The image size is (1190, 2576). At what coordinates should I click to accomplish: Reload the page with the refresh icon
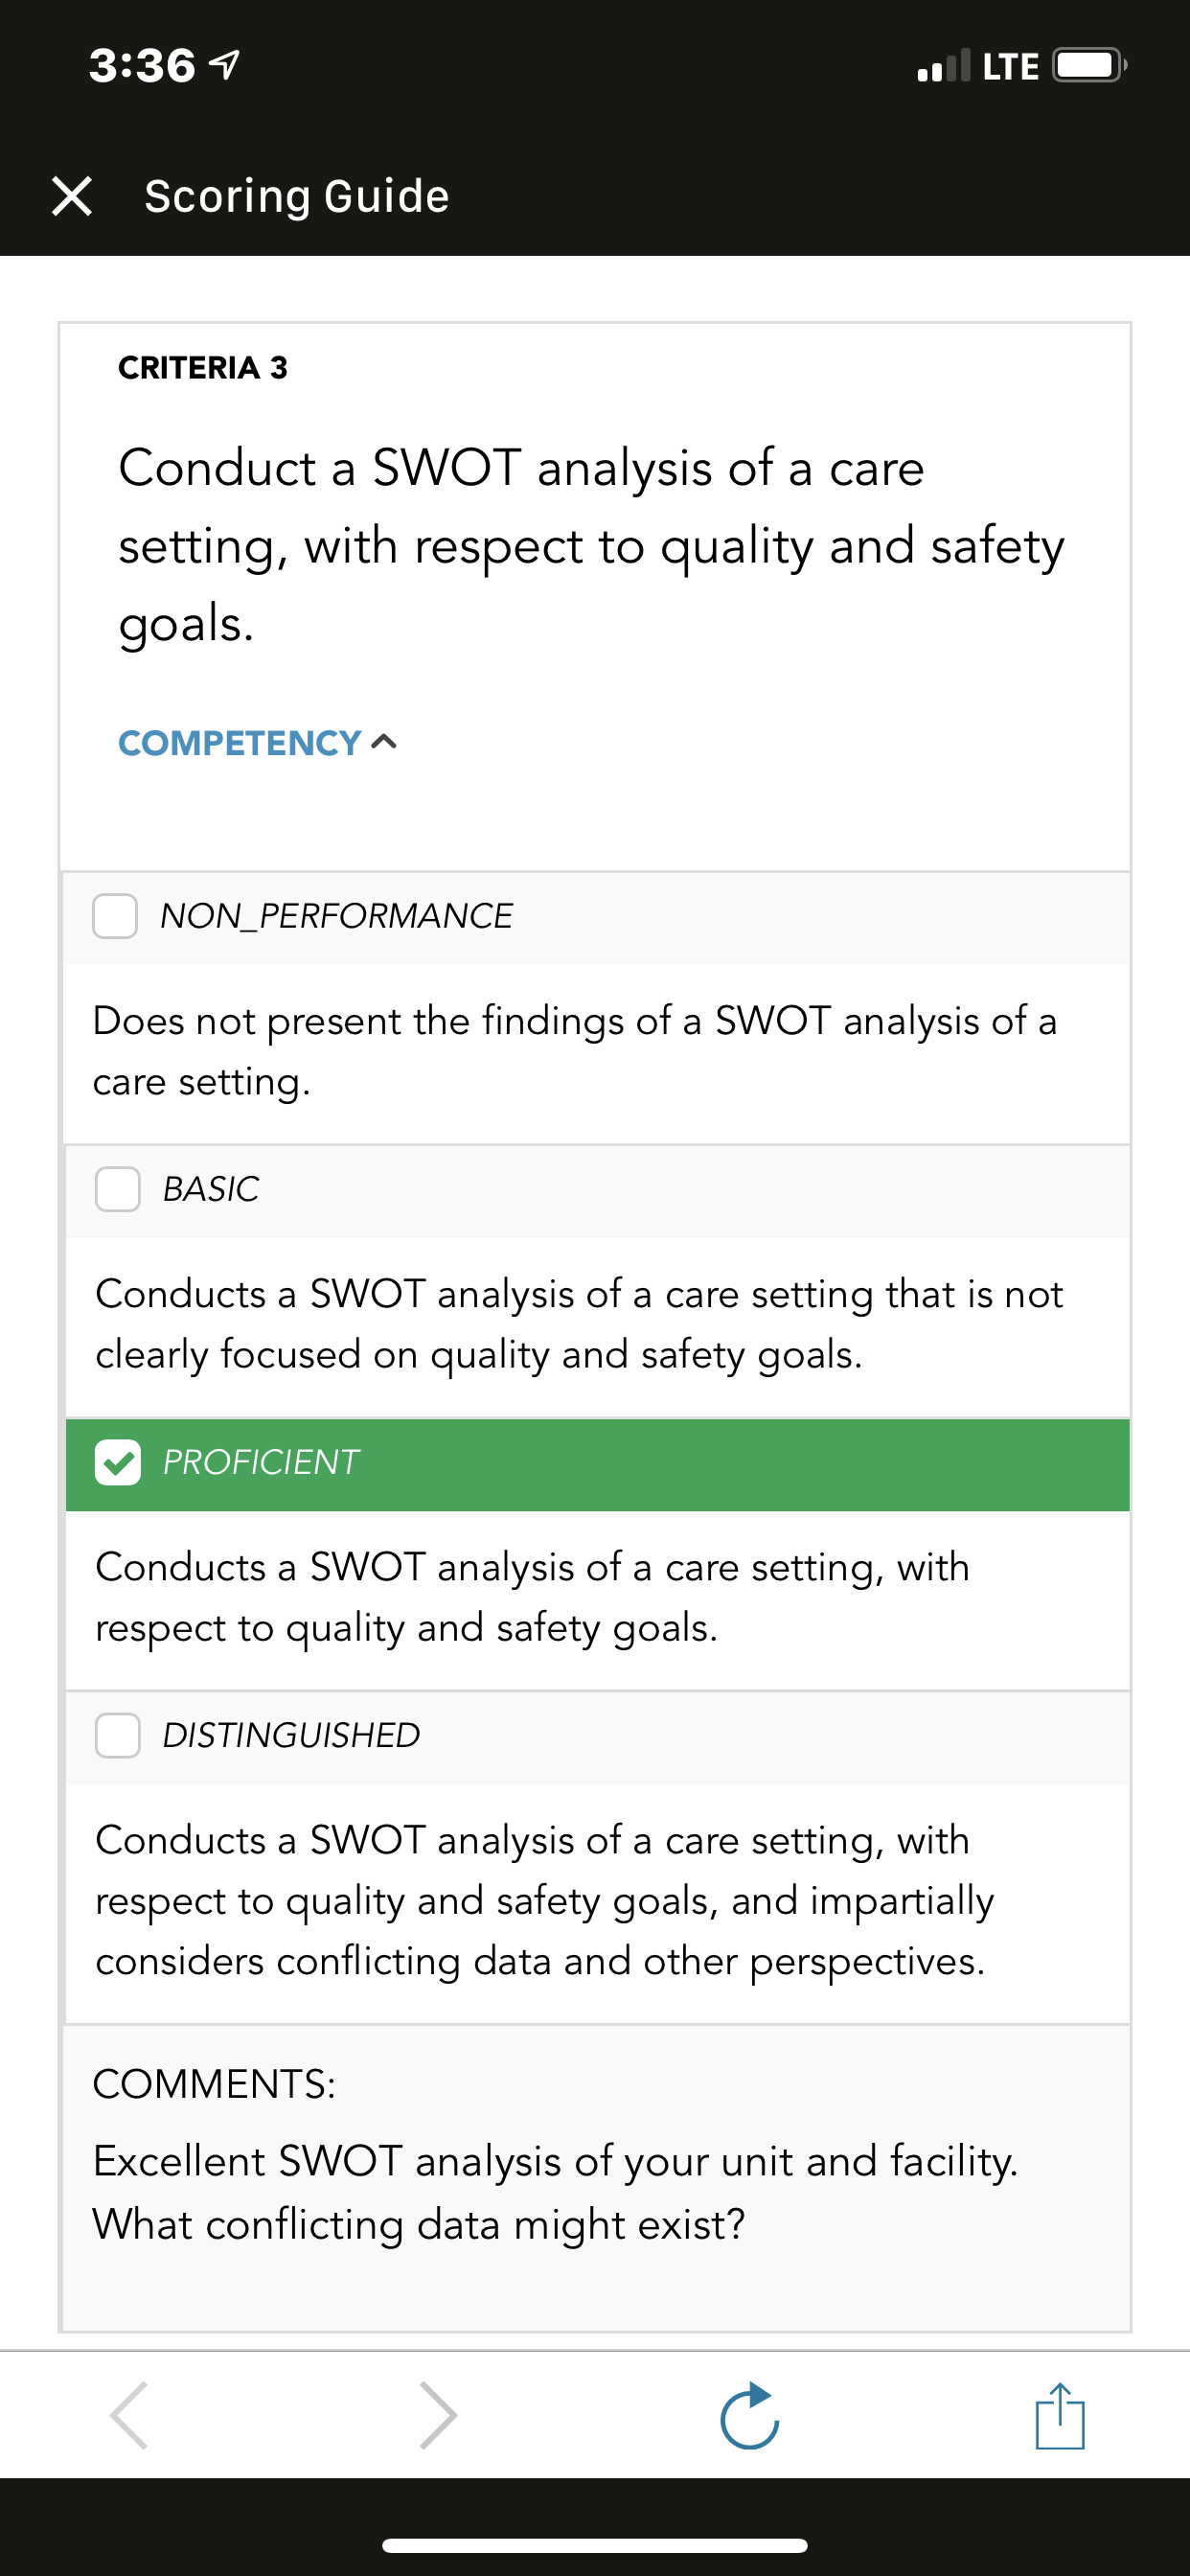[750, 2415]
